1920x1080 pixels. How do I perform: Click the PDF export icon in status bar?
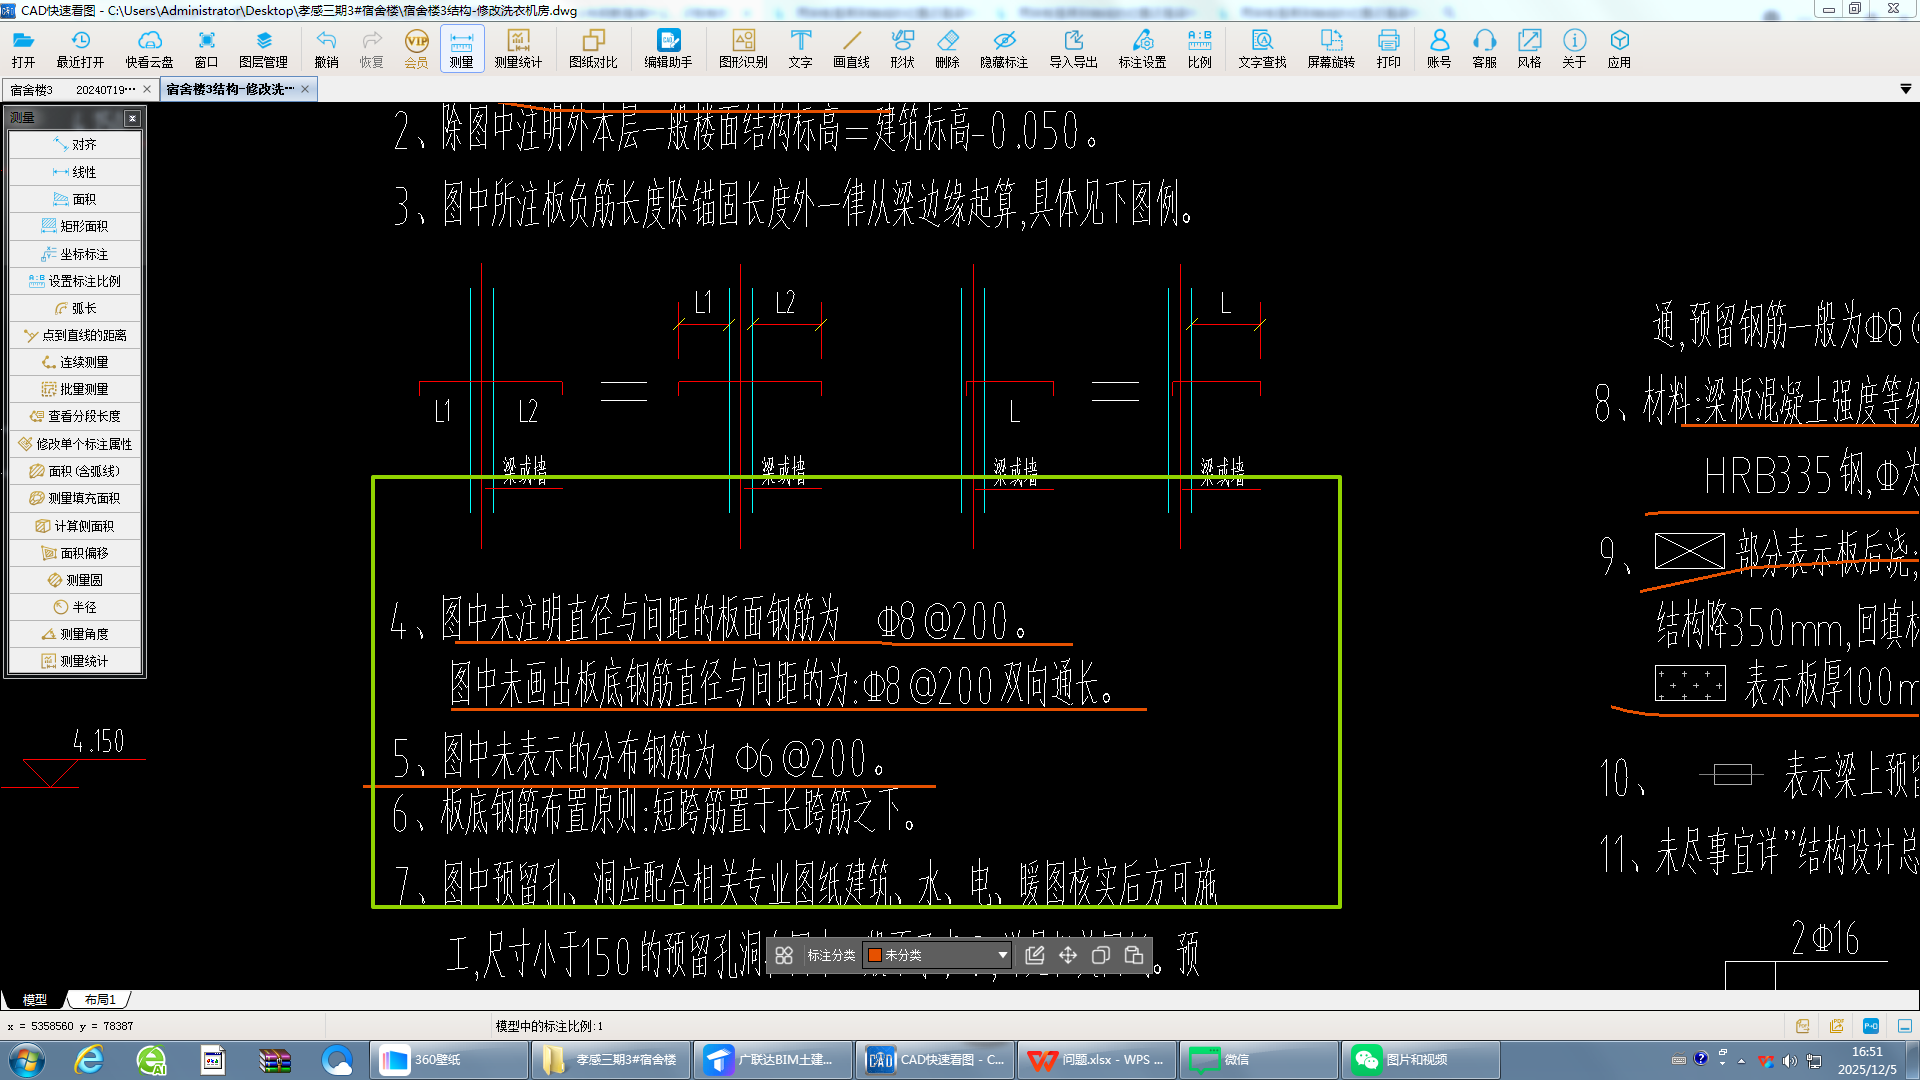point(1803,1026)
